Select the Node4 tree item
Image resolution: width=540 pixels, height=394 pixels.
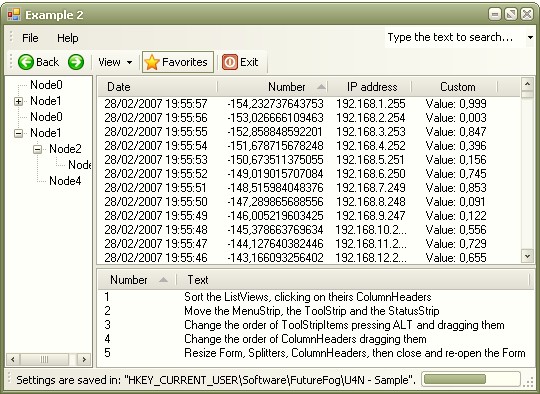[x=65, y=181]
